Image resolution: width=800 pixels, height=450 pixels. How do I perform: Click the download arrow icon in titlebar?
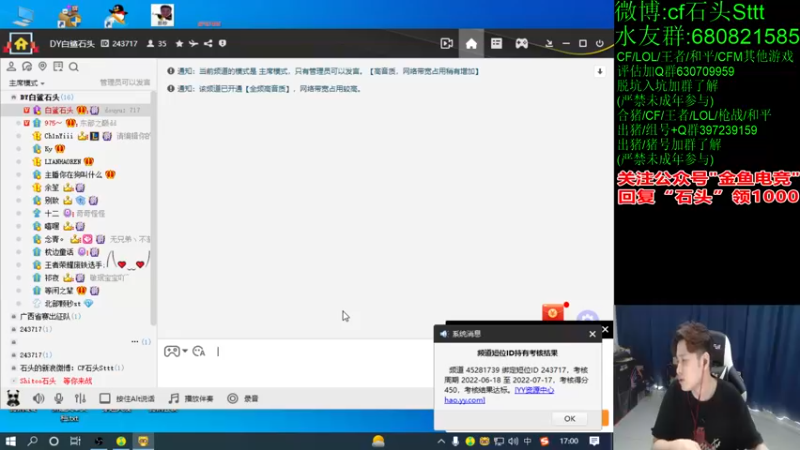(549, 43)
